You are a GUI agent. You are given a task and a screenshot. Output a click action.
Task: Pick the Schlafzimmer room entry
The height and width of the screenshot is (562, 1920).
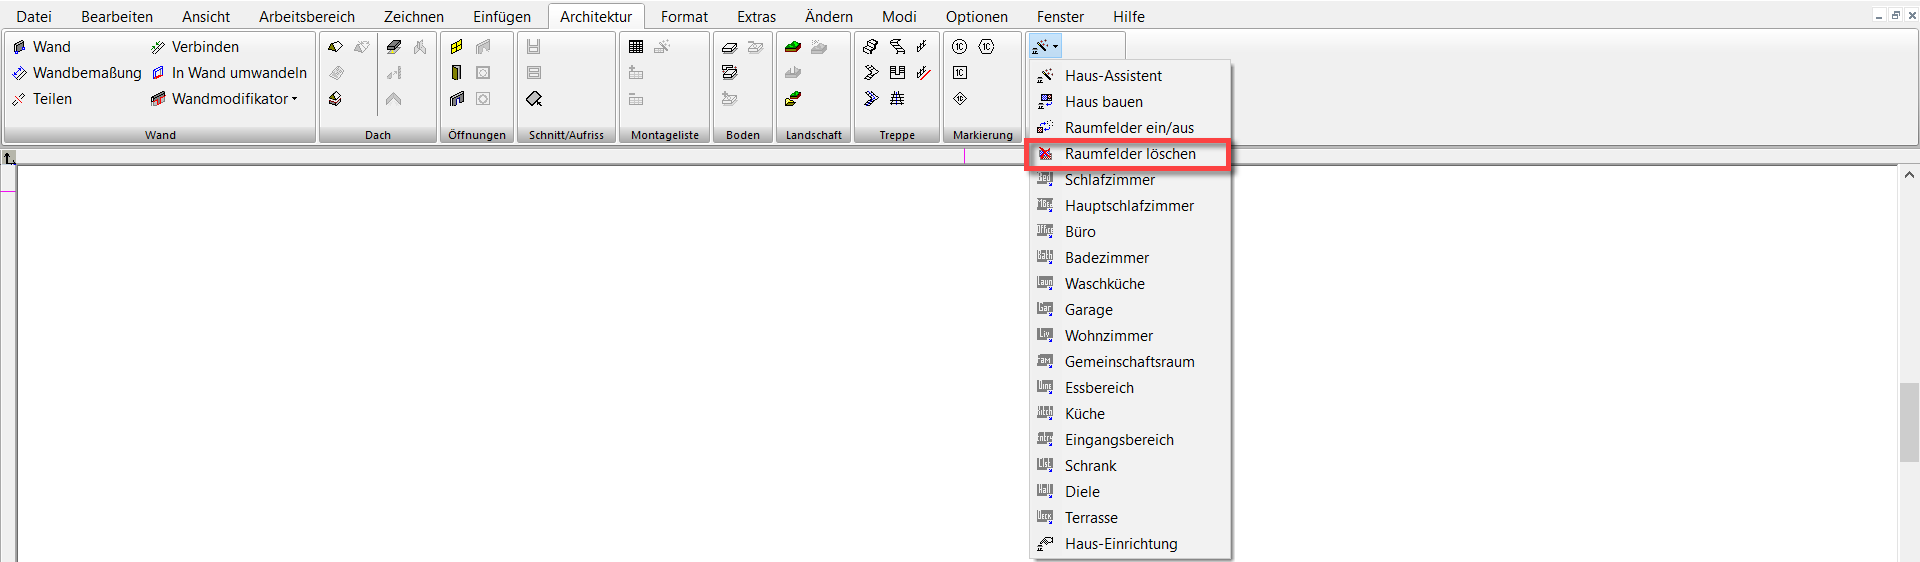coord(1130,180)
